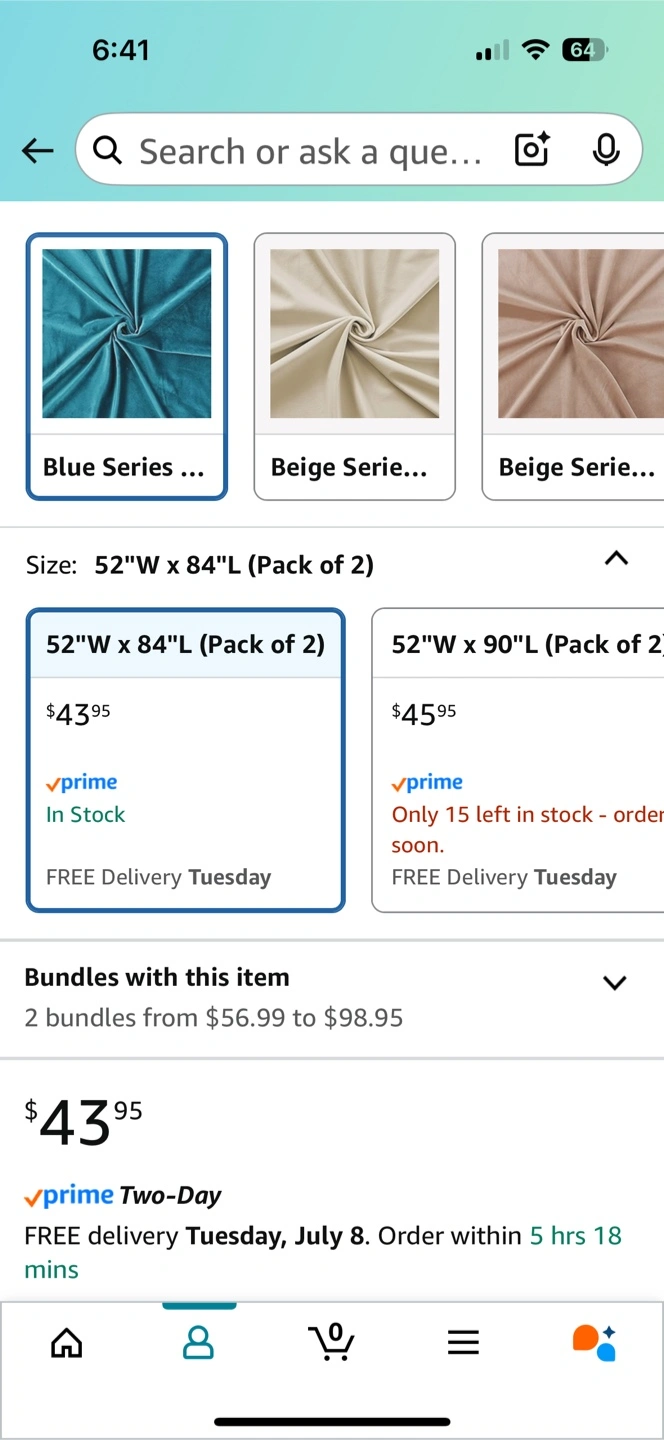Select 52"W x 90"L size option
This screenshot has height=1440, width=664.
pyautogui.click(x=518, y=760)
